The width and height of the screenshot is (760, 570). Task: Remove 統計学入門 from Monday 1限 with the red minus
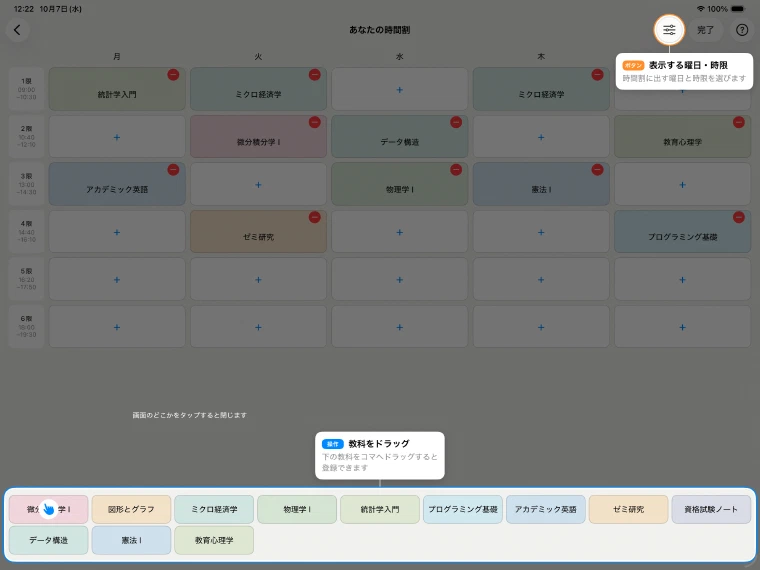[x=173, y=75]
